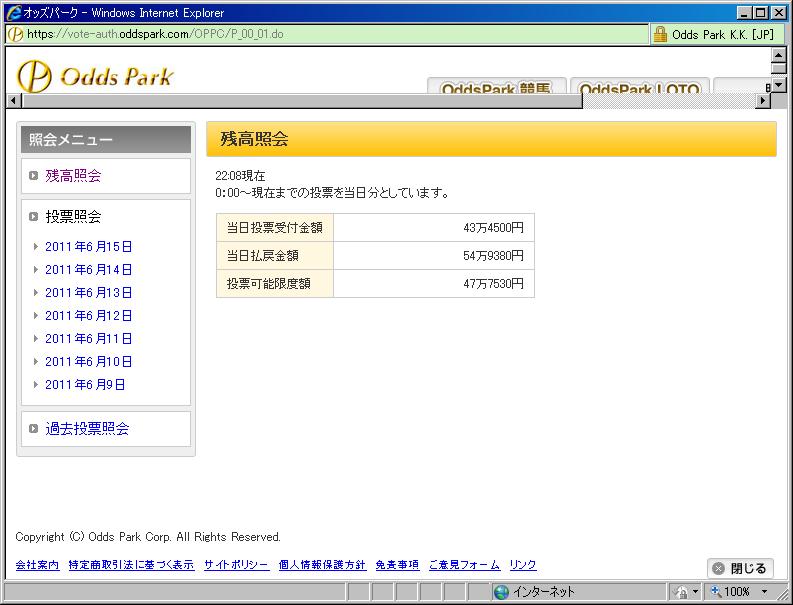Screen dimensions: 793x605
Task: Open vote history for 2011年6月12日
Action: click(x=89, y=316)
